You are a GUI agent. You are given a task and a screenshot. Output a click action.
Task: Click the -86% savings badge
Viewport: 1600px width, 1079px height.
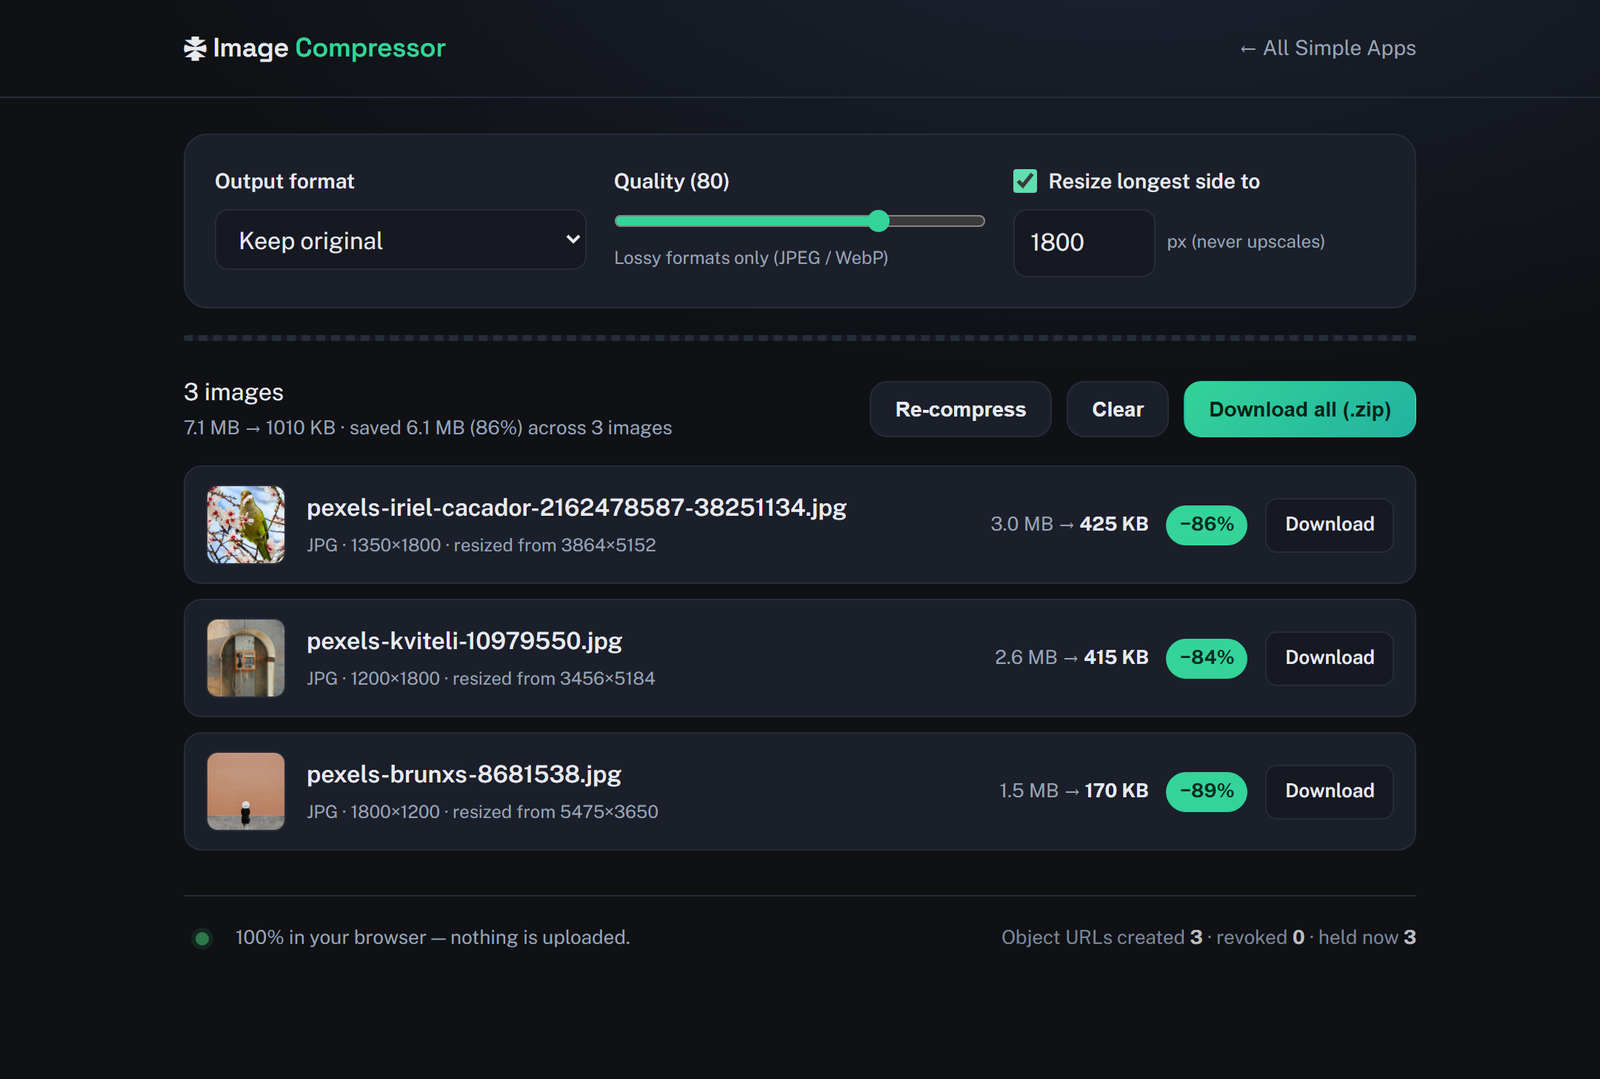(x=1206, y=524)
